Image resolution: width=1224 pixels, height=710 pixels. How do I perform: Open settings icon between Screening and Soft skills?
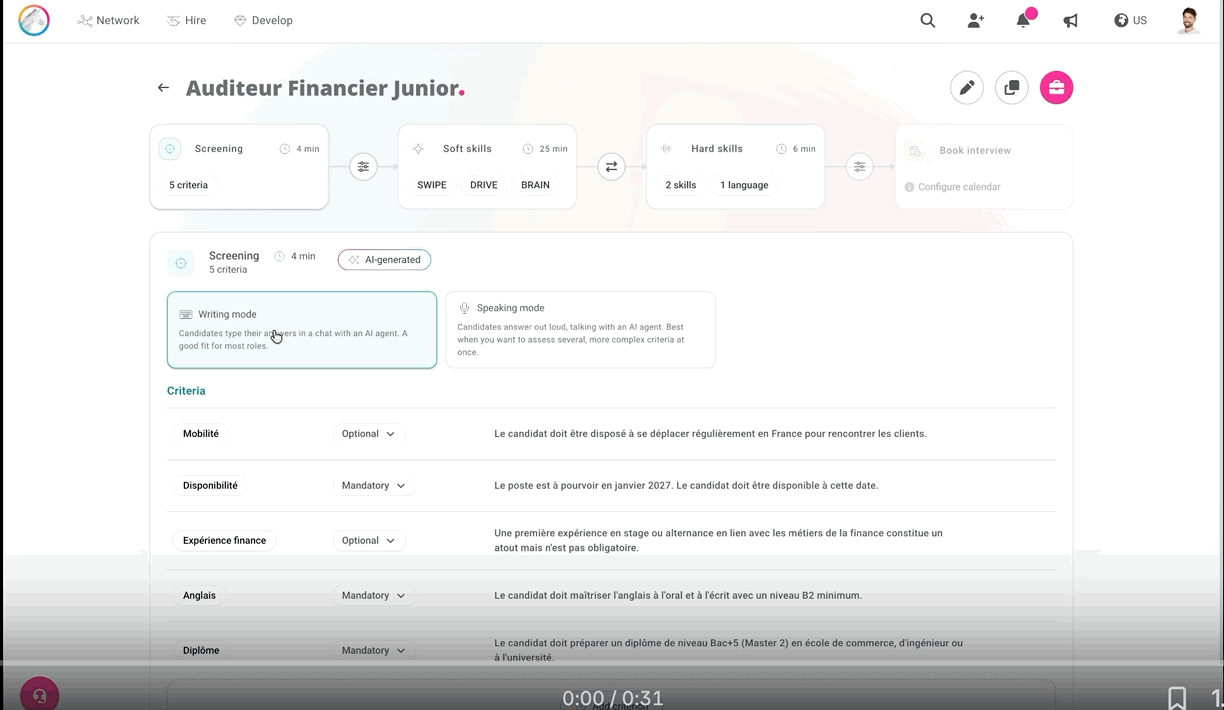coord(363,167)
